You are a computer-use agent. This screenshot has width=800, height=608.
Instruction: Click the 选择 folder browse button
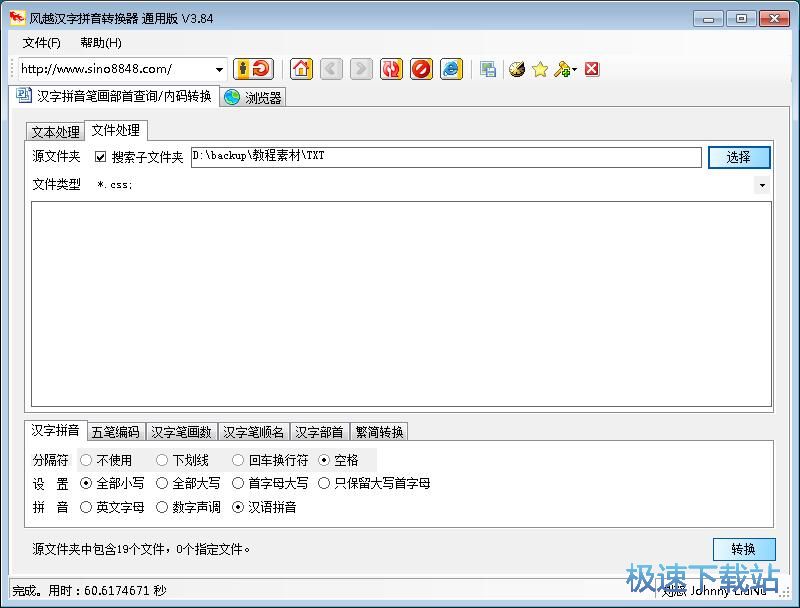739,157
